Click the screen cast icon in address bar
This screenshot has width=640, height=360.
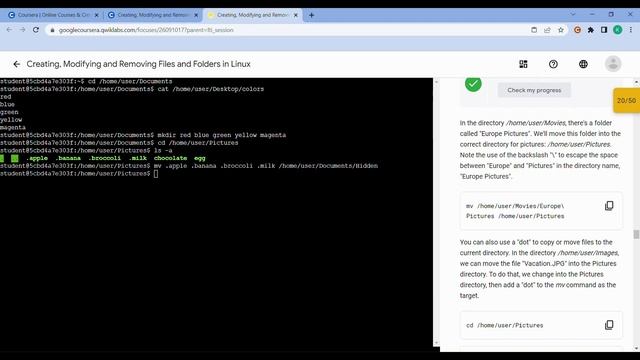[534, 30]
